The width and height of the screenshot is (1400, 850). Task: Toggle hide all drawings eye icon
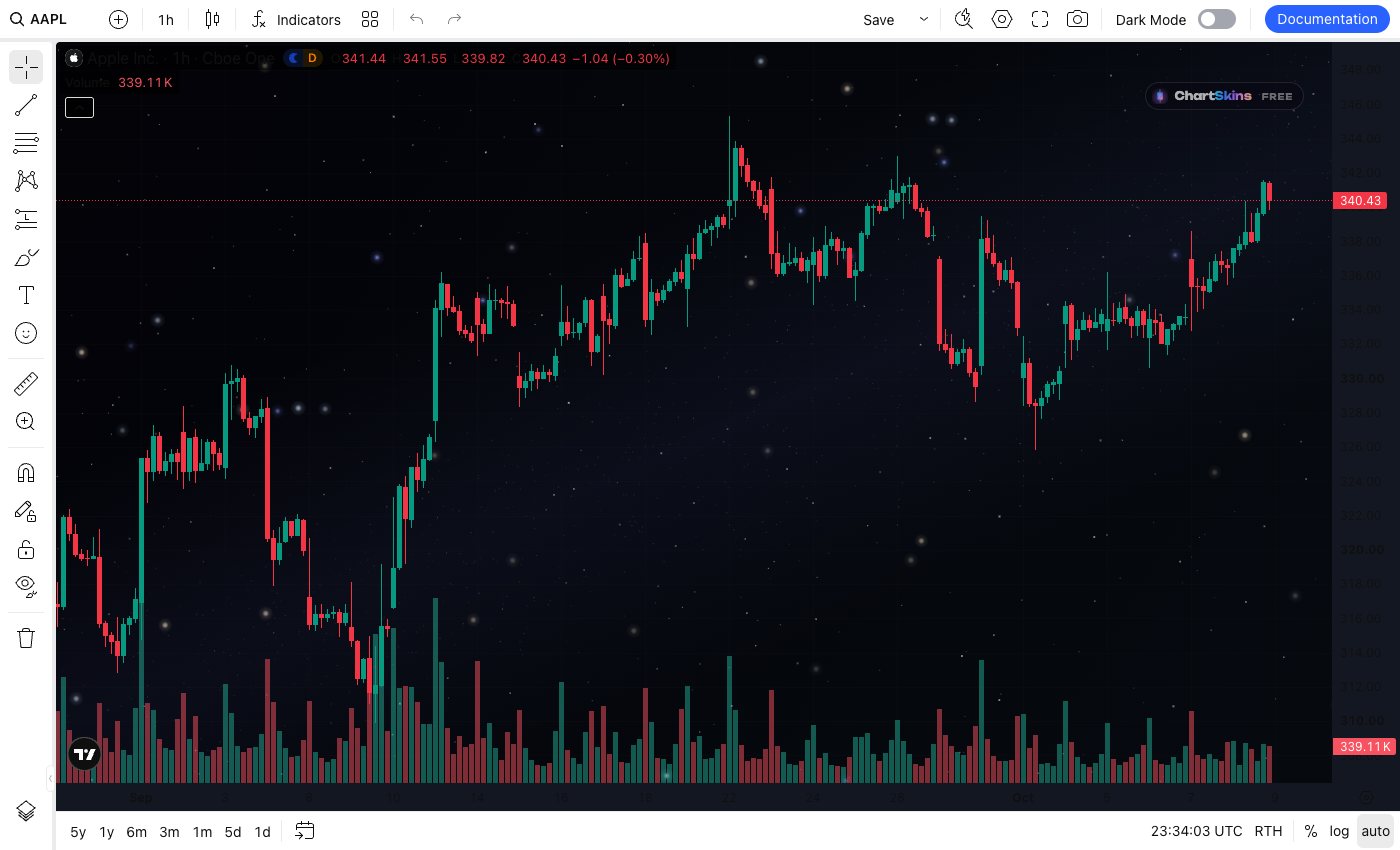(x=26, y=587)
